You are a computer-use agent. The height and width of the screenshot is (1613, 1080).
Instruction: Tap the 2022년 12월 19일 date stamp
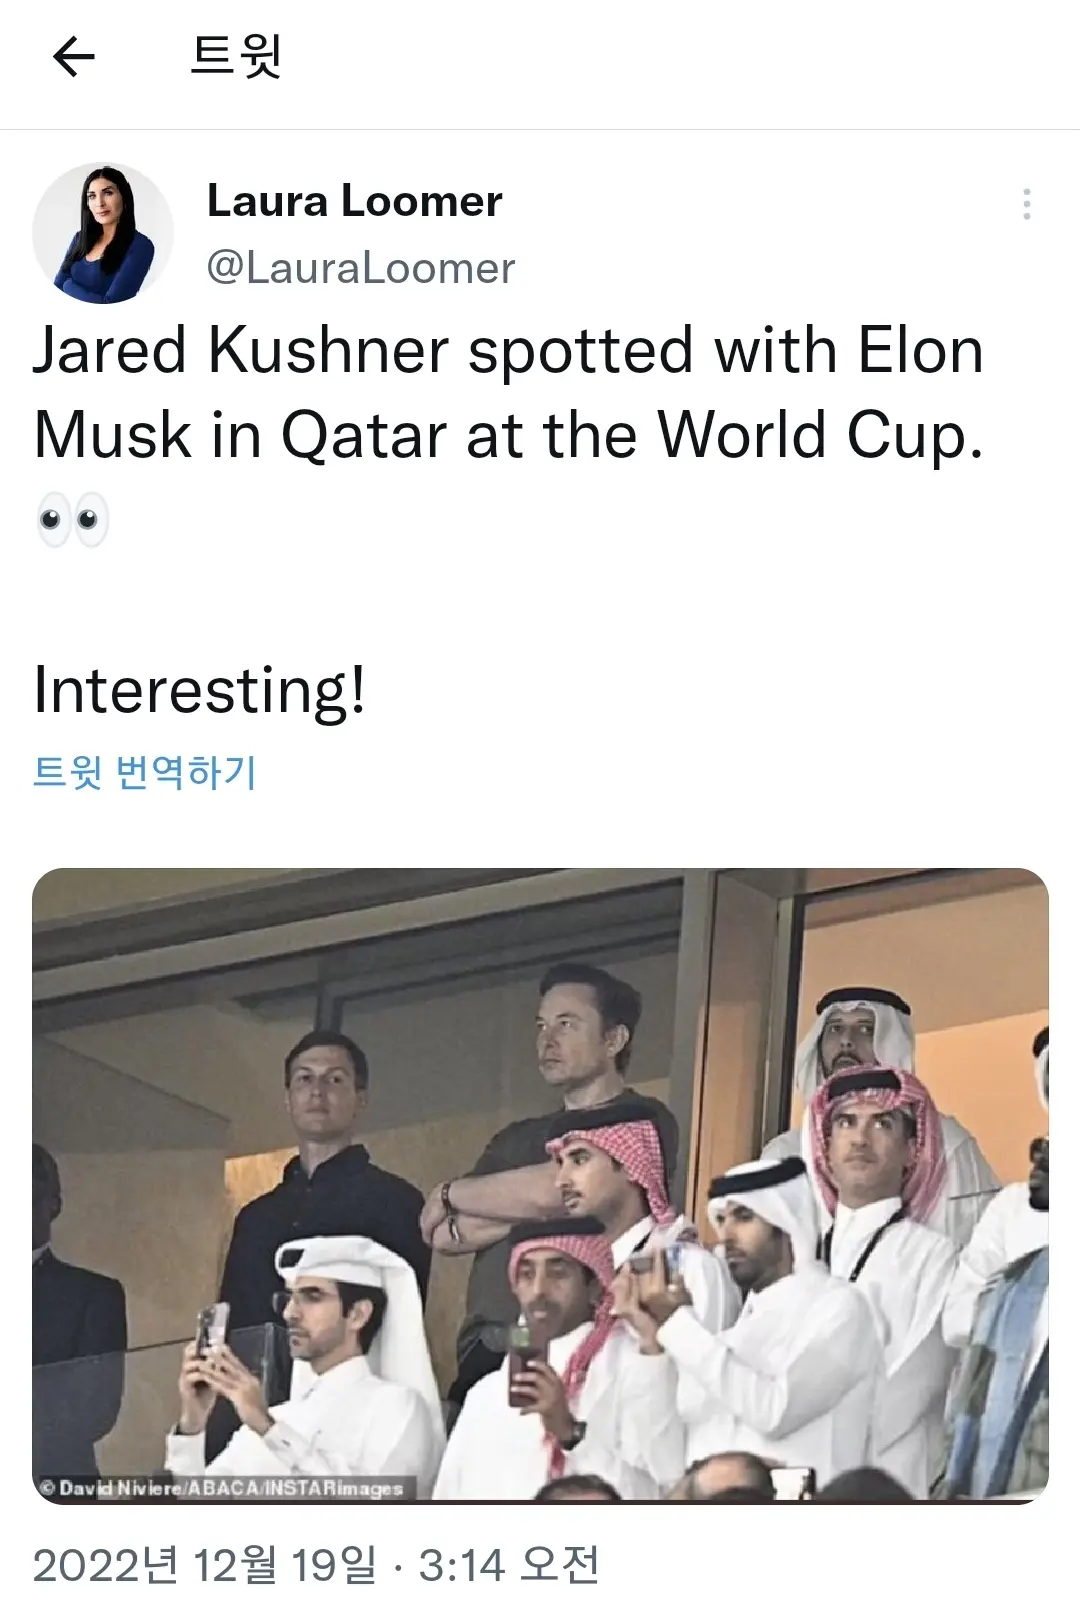205,1565
